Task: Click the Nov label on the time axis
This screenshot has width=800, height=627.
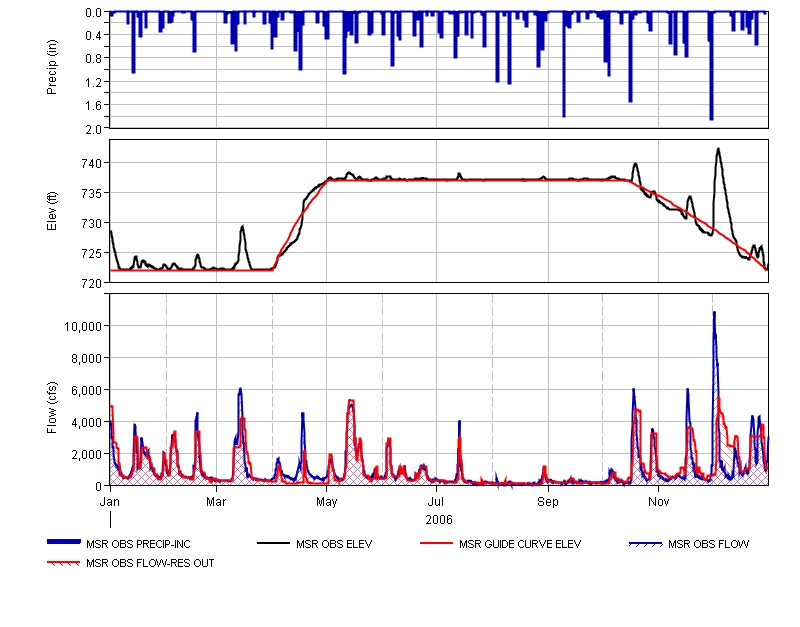Action: pyautogui.click(x=659, y=502)
